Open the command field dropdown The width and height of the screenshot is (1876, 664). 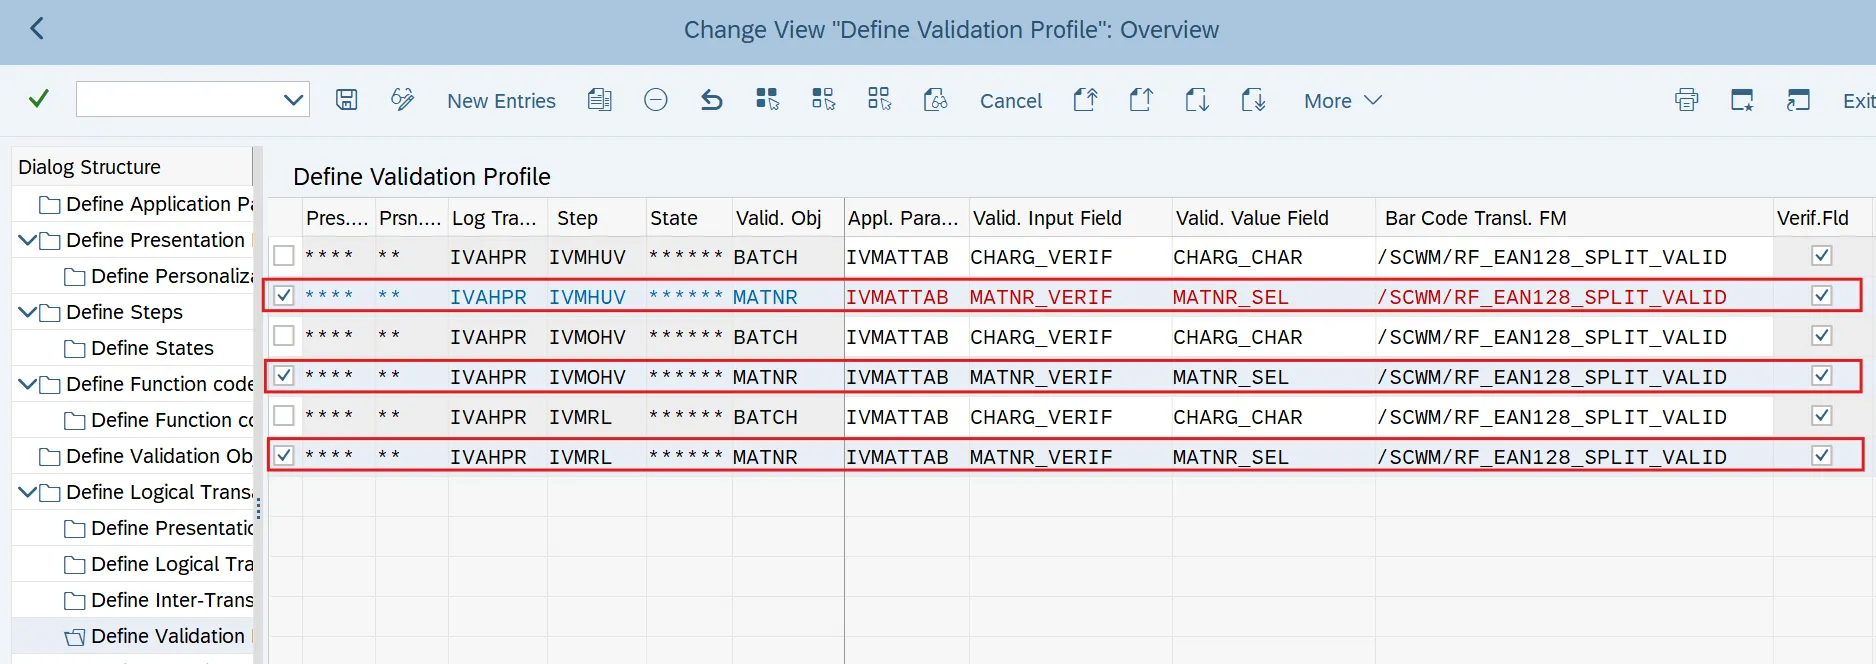tap(293, 100)
